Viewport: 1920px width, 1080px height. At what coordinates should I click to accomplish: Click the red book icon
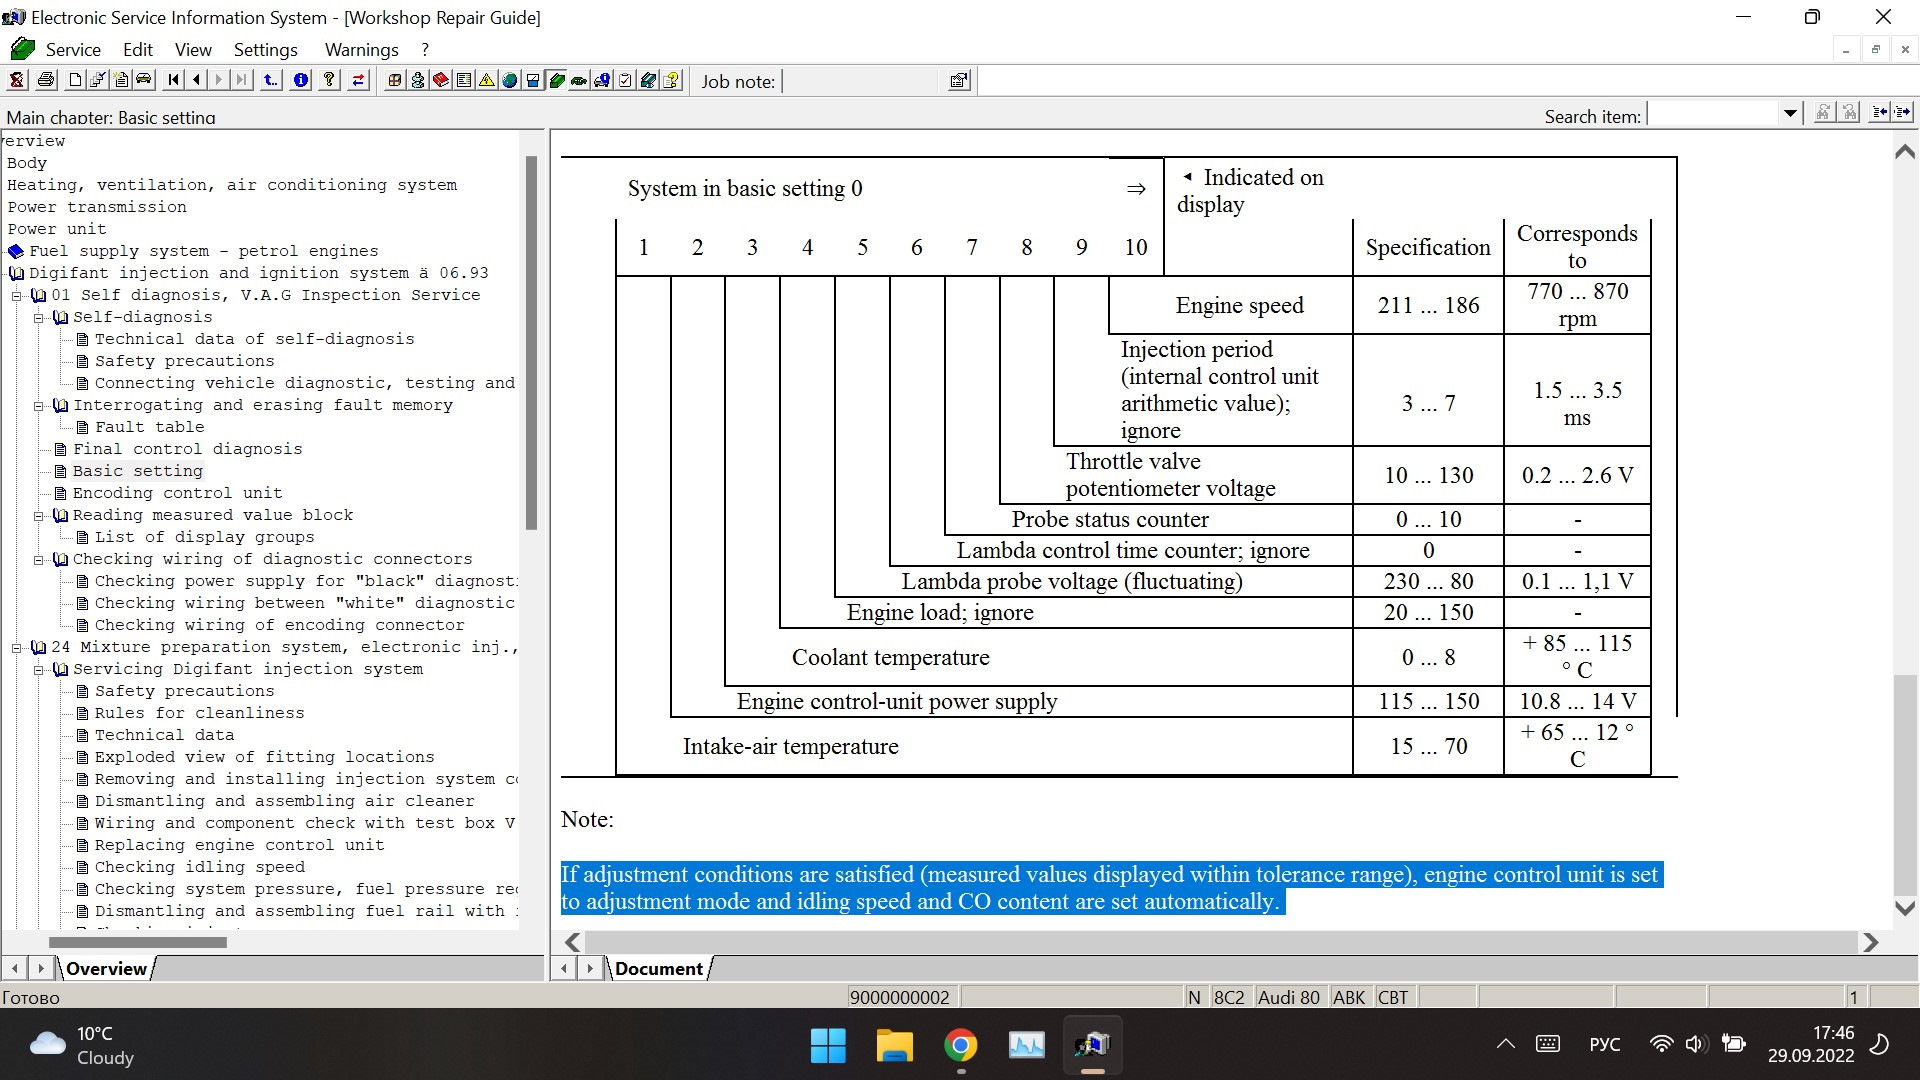(x=441, y=80)
